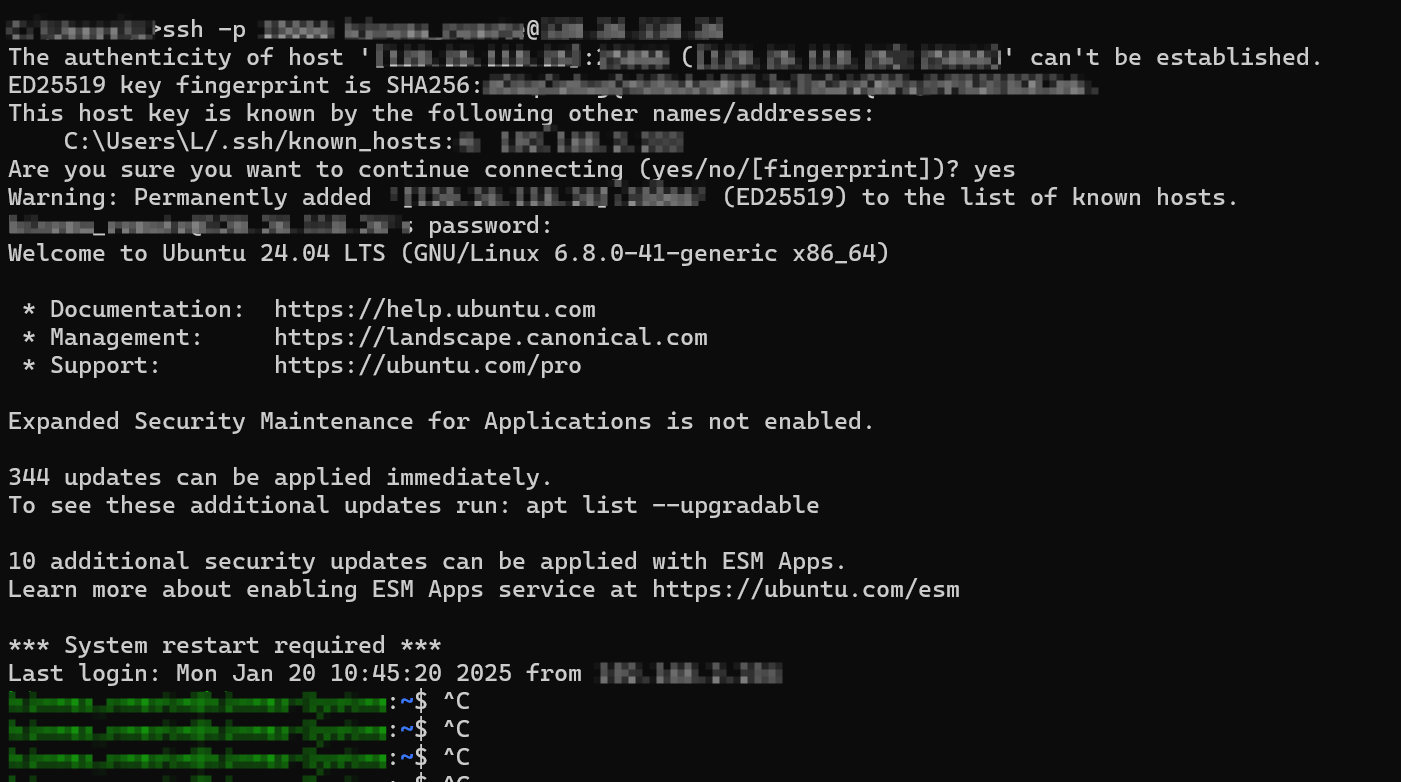Click the '10 additional security updates' line
This screenshot has height=782, width=1401.
coord(428,562)
